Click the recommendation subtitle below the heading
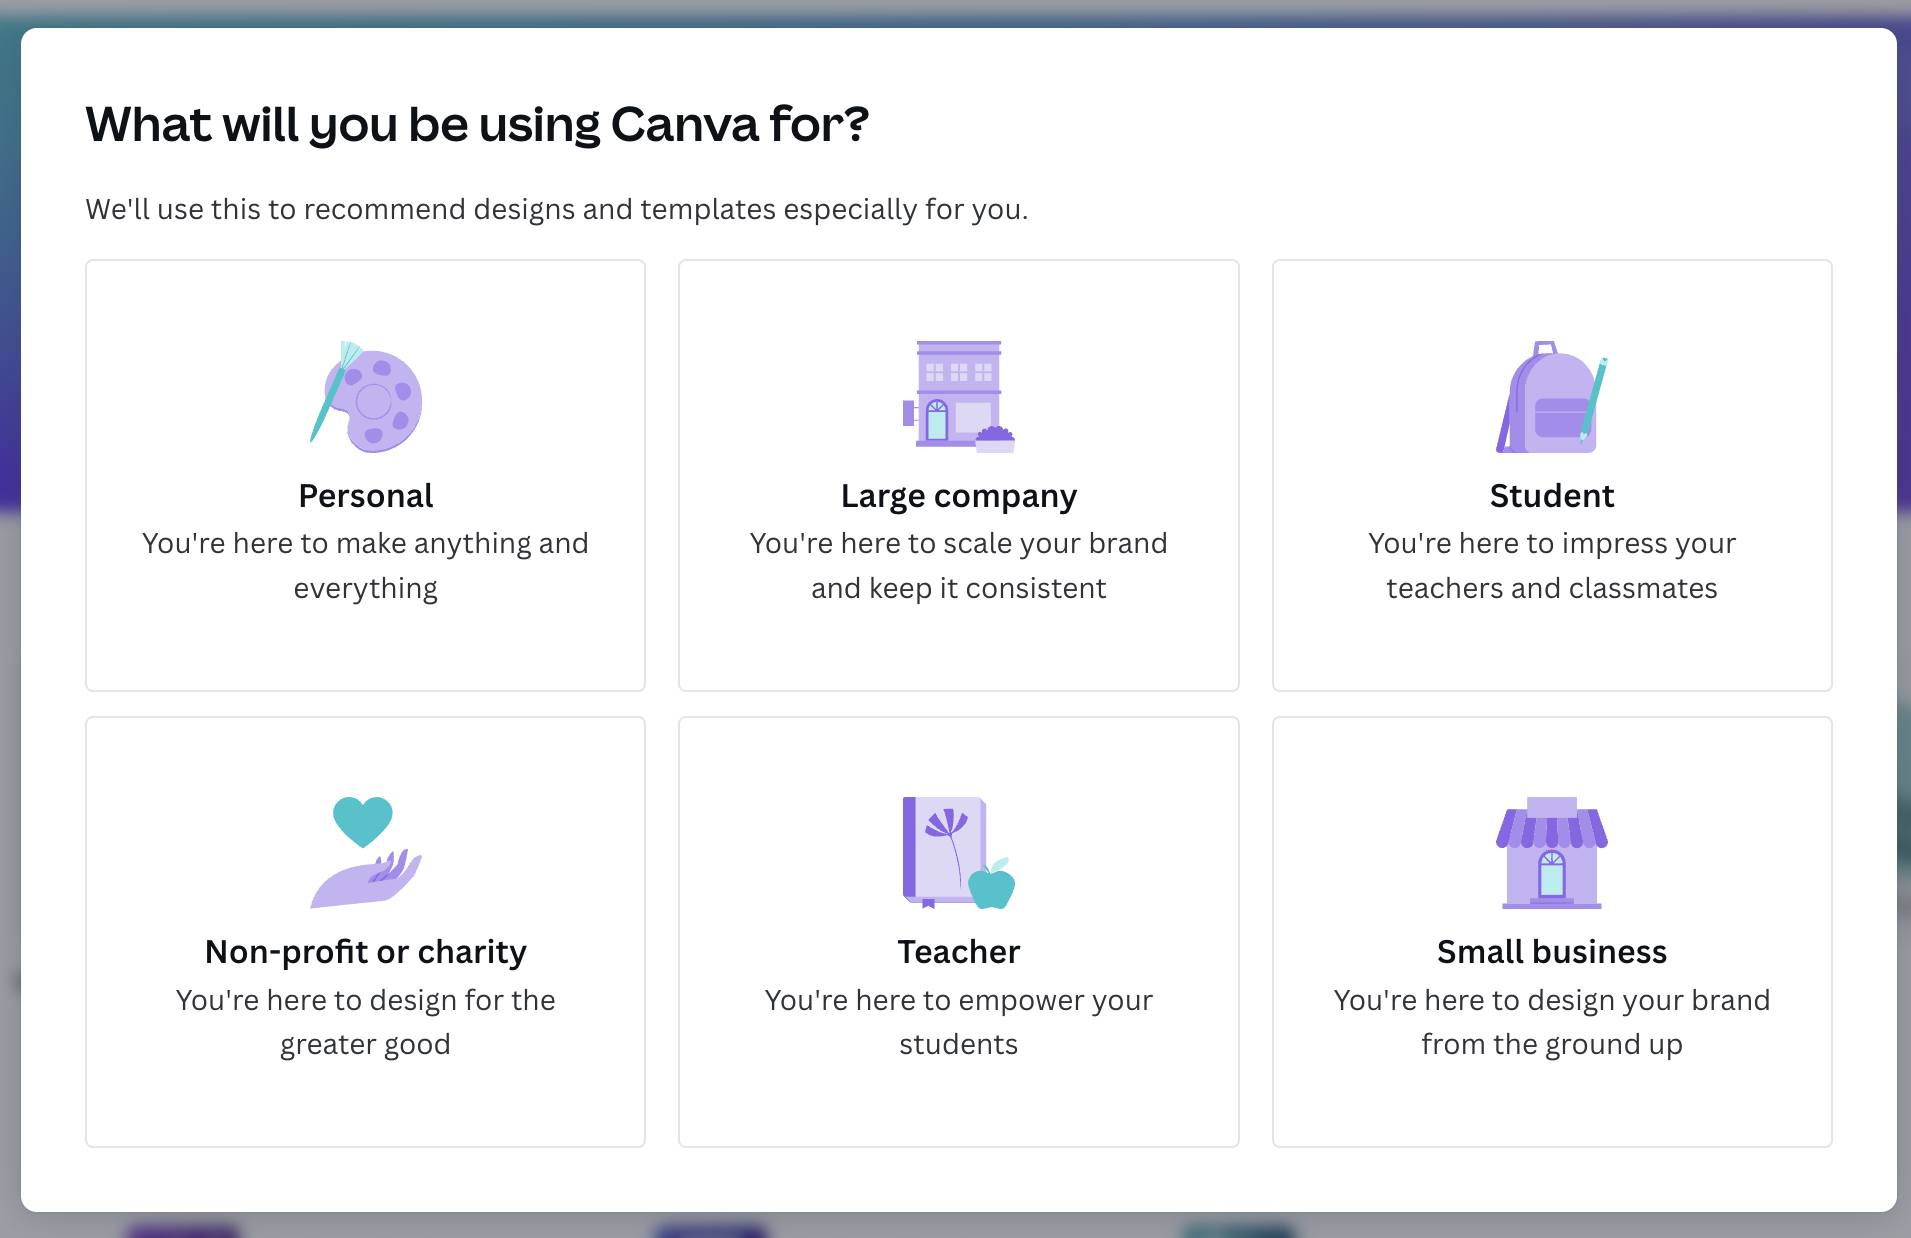This screenshot has height=1238, width=1911. click(557, 209)
